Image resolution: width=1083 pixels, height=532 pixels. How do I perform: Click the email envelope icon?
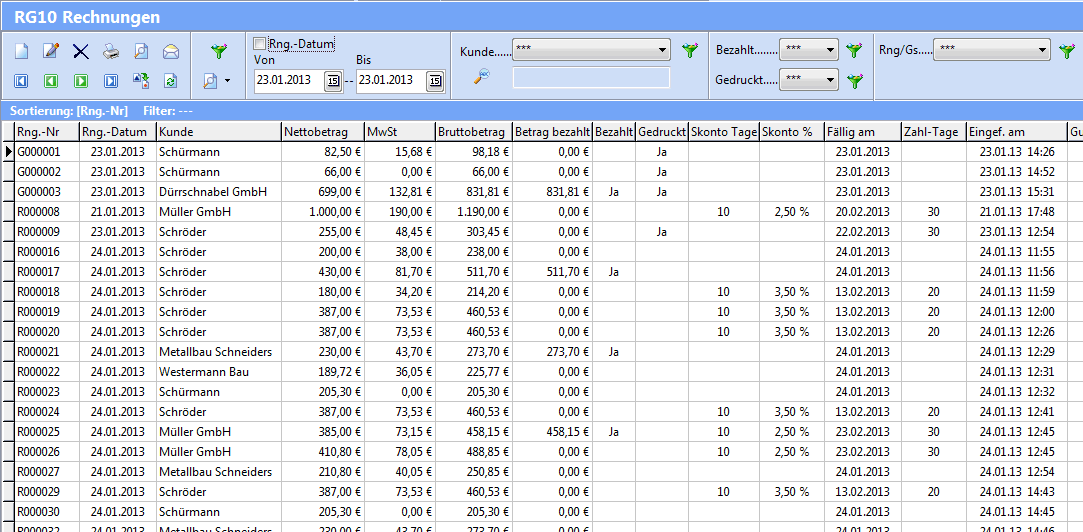coord(171,51)
